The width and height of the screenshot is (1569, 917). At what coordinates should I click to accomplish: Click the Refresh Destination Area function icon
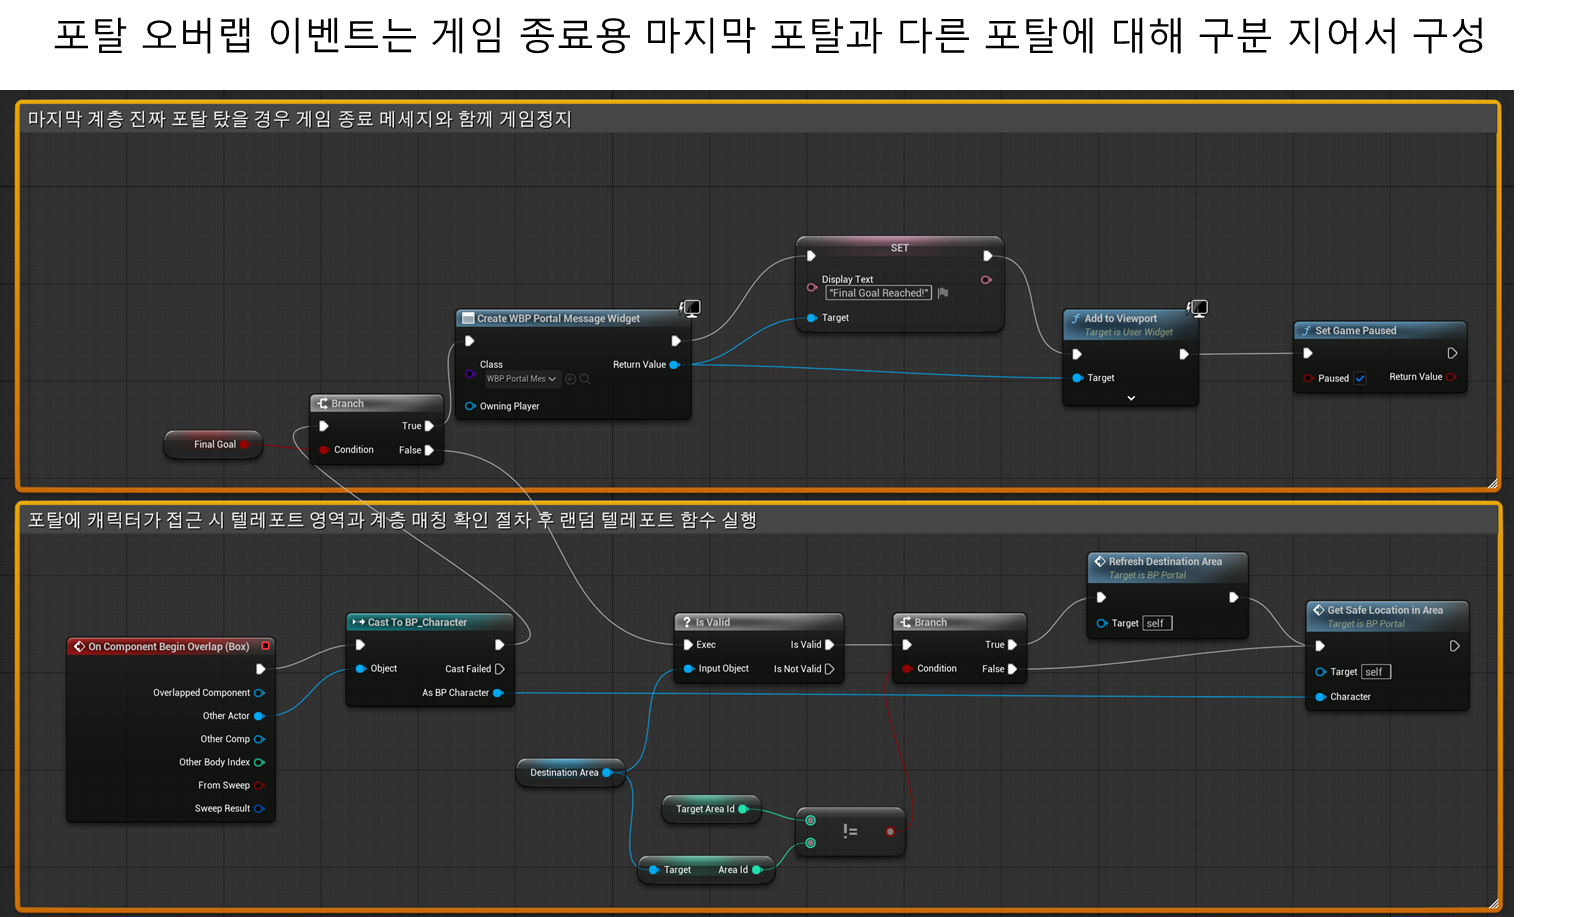[x=1100, y=561]
